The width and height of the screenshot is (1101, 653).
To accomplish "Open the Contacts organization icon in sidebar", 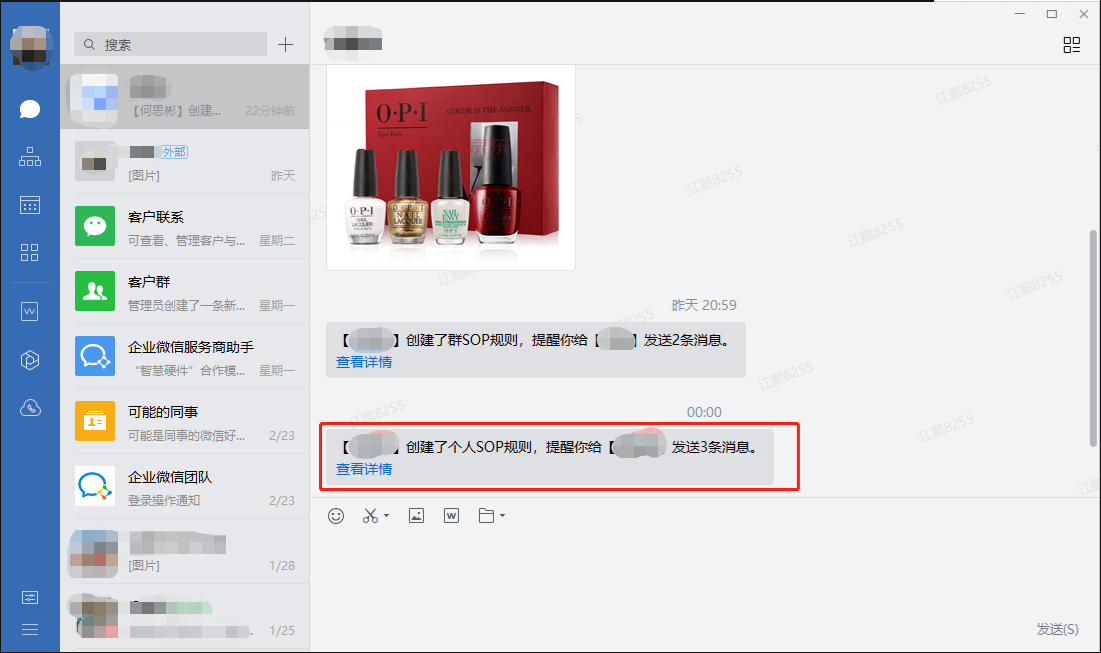I will (29, 157).
